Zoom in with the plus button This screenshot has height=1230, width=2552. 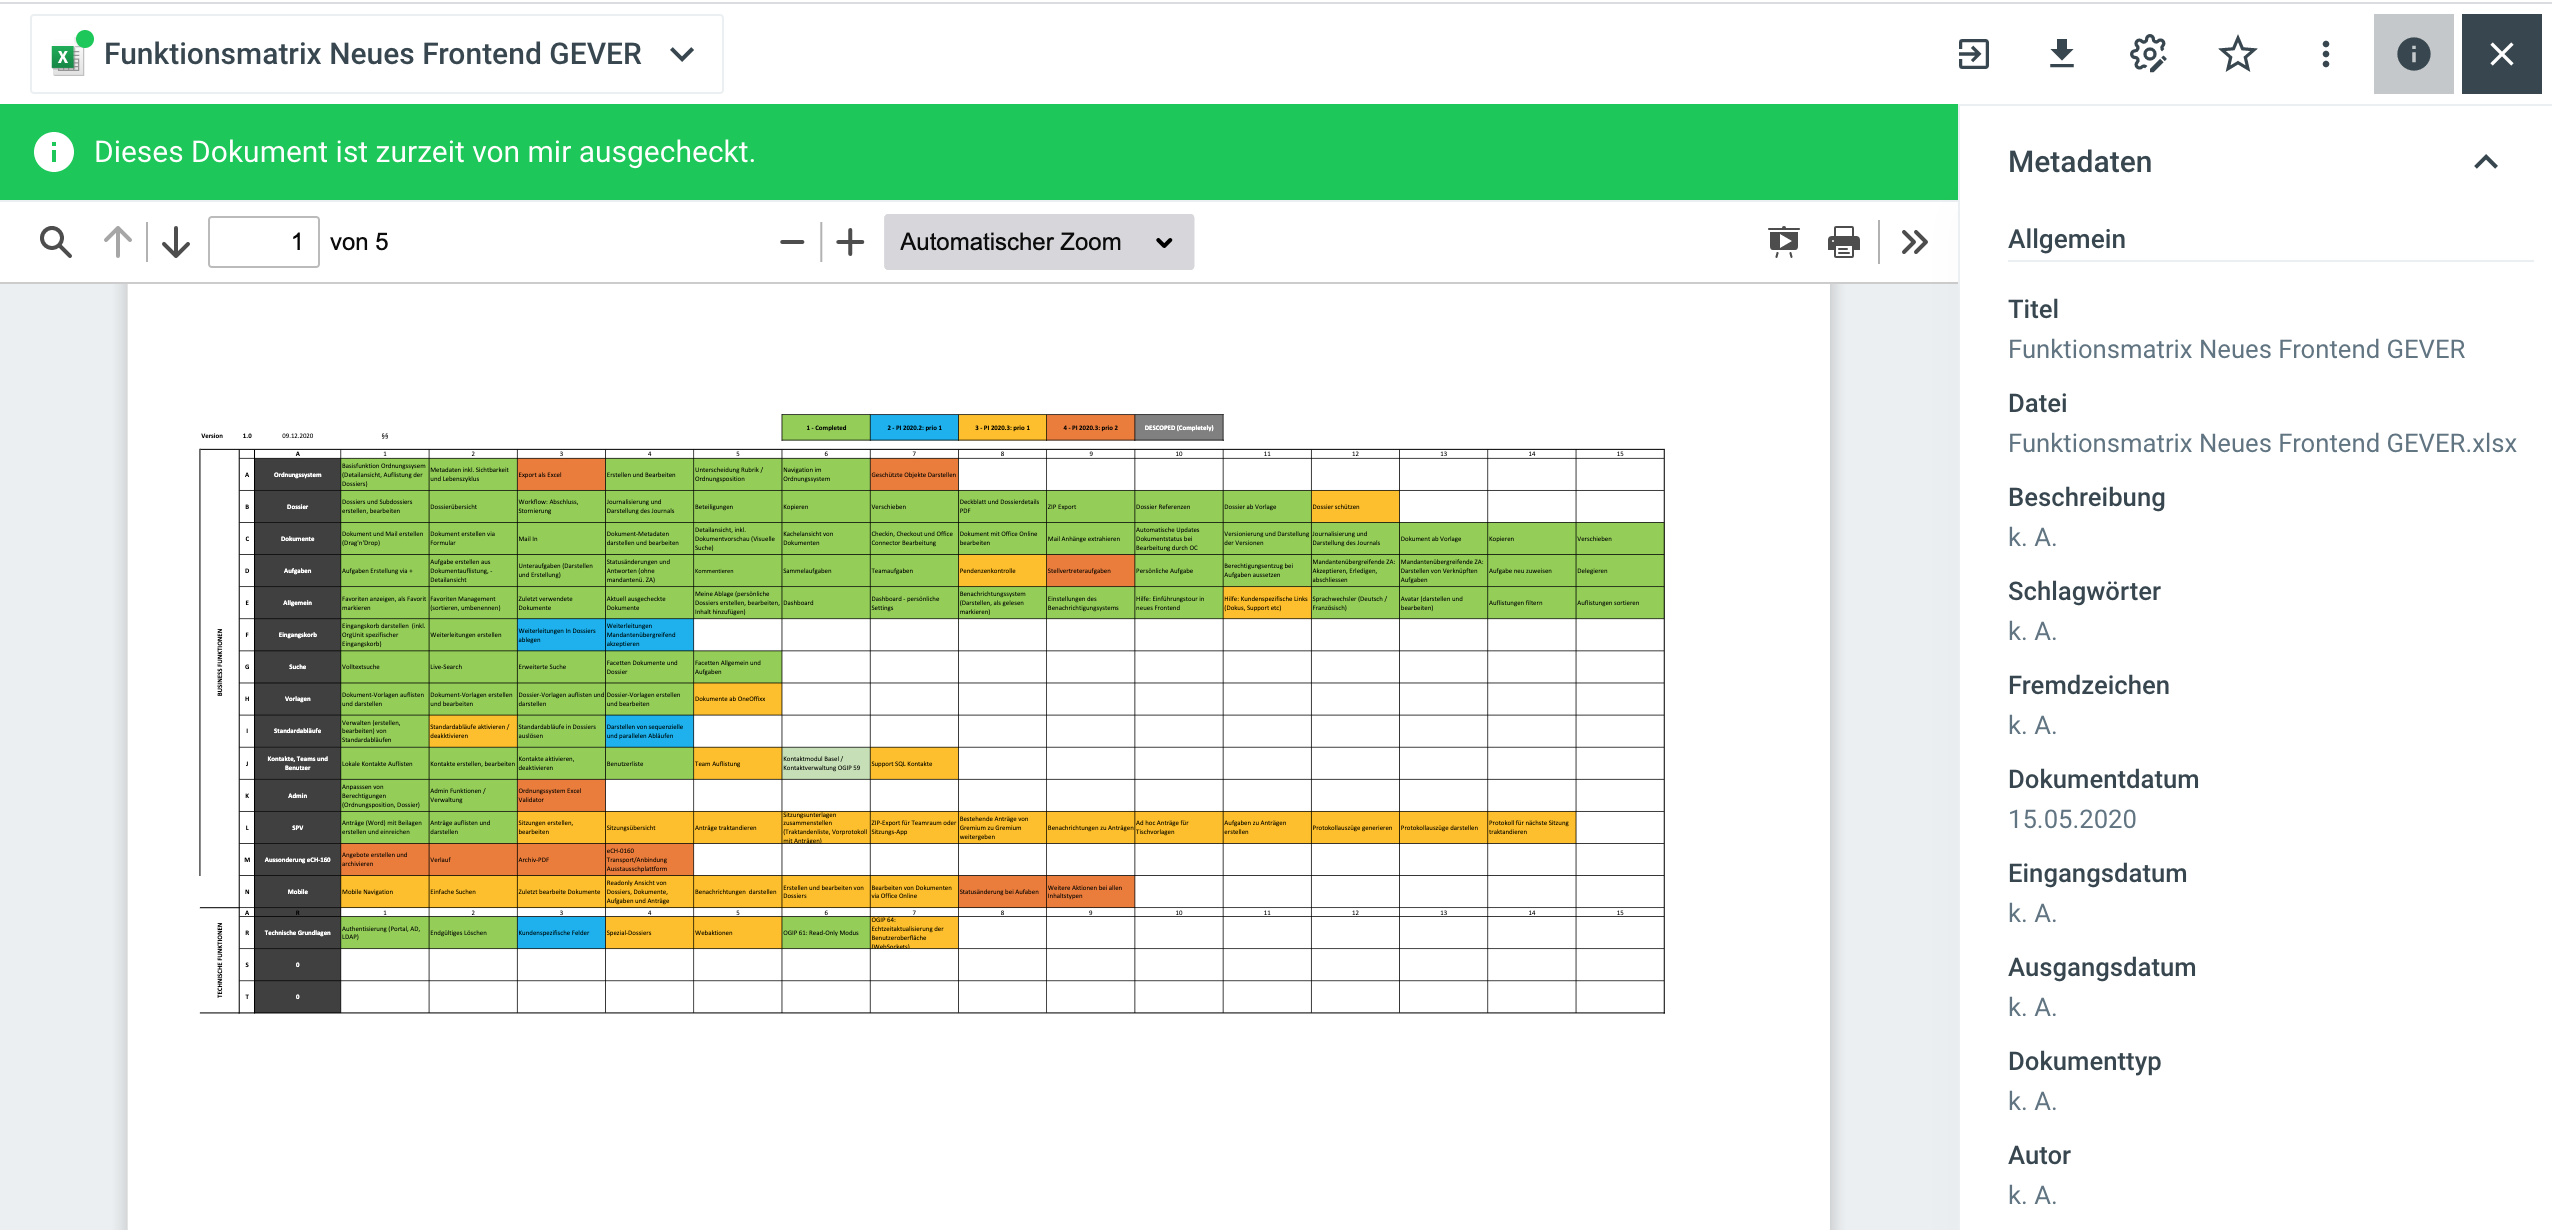click(850, 242)
